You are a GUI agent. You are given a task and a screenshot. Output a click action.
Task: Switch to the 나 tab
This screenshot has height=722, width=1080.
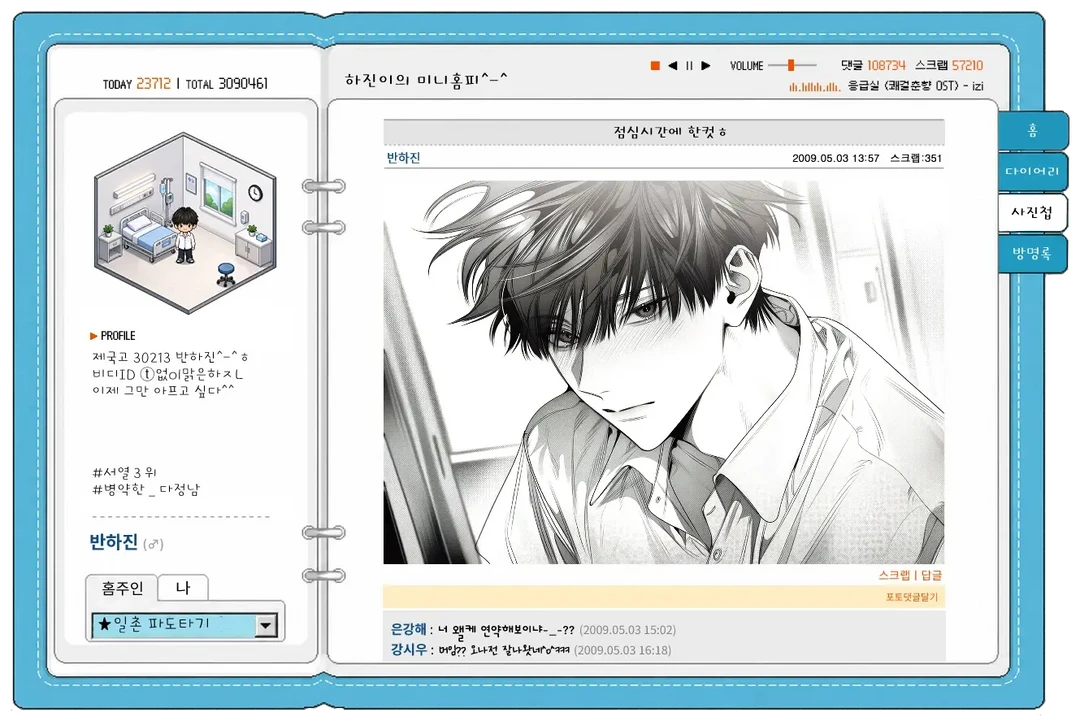[183, 588]
